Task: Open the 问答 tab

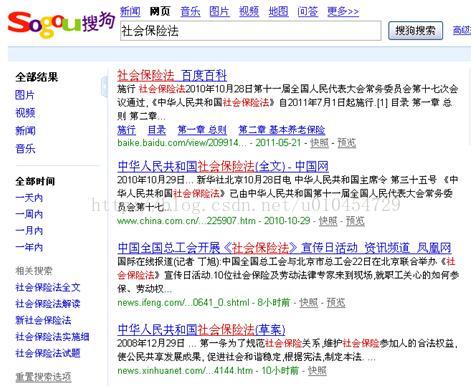Action: (x=308, y=11)
